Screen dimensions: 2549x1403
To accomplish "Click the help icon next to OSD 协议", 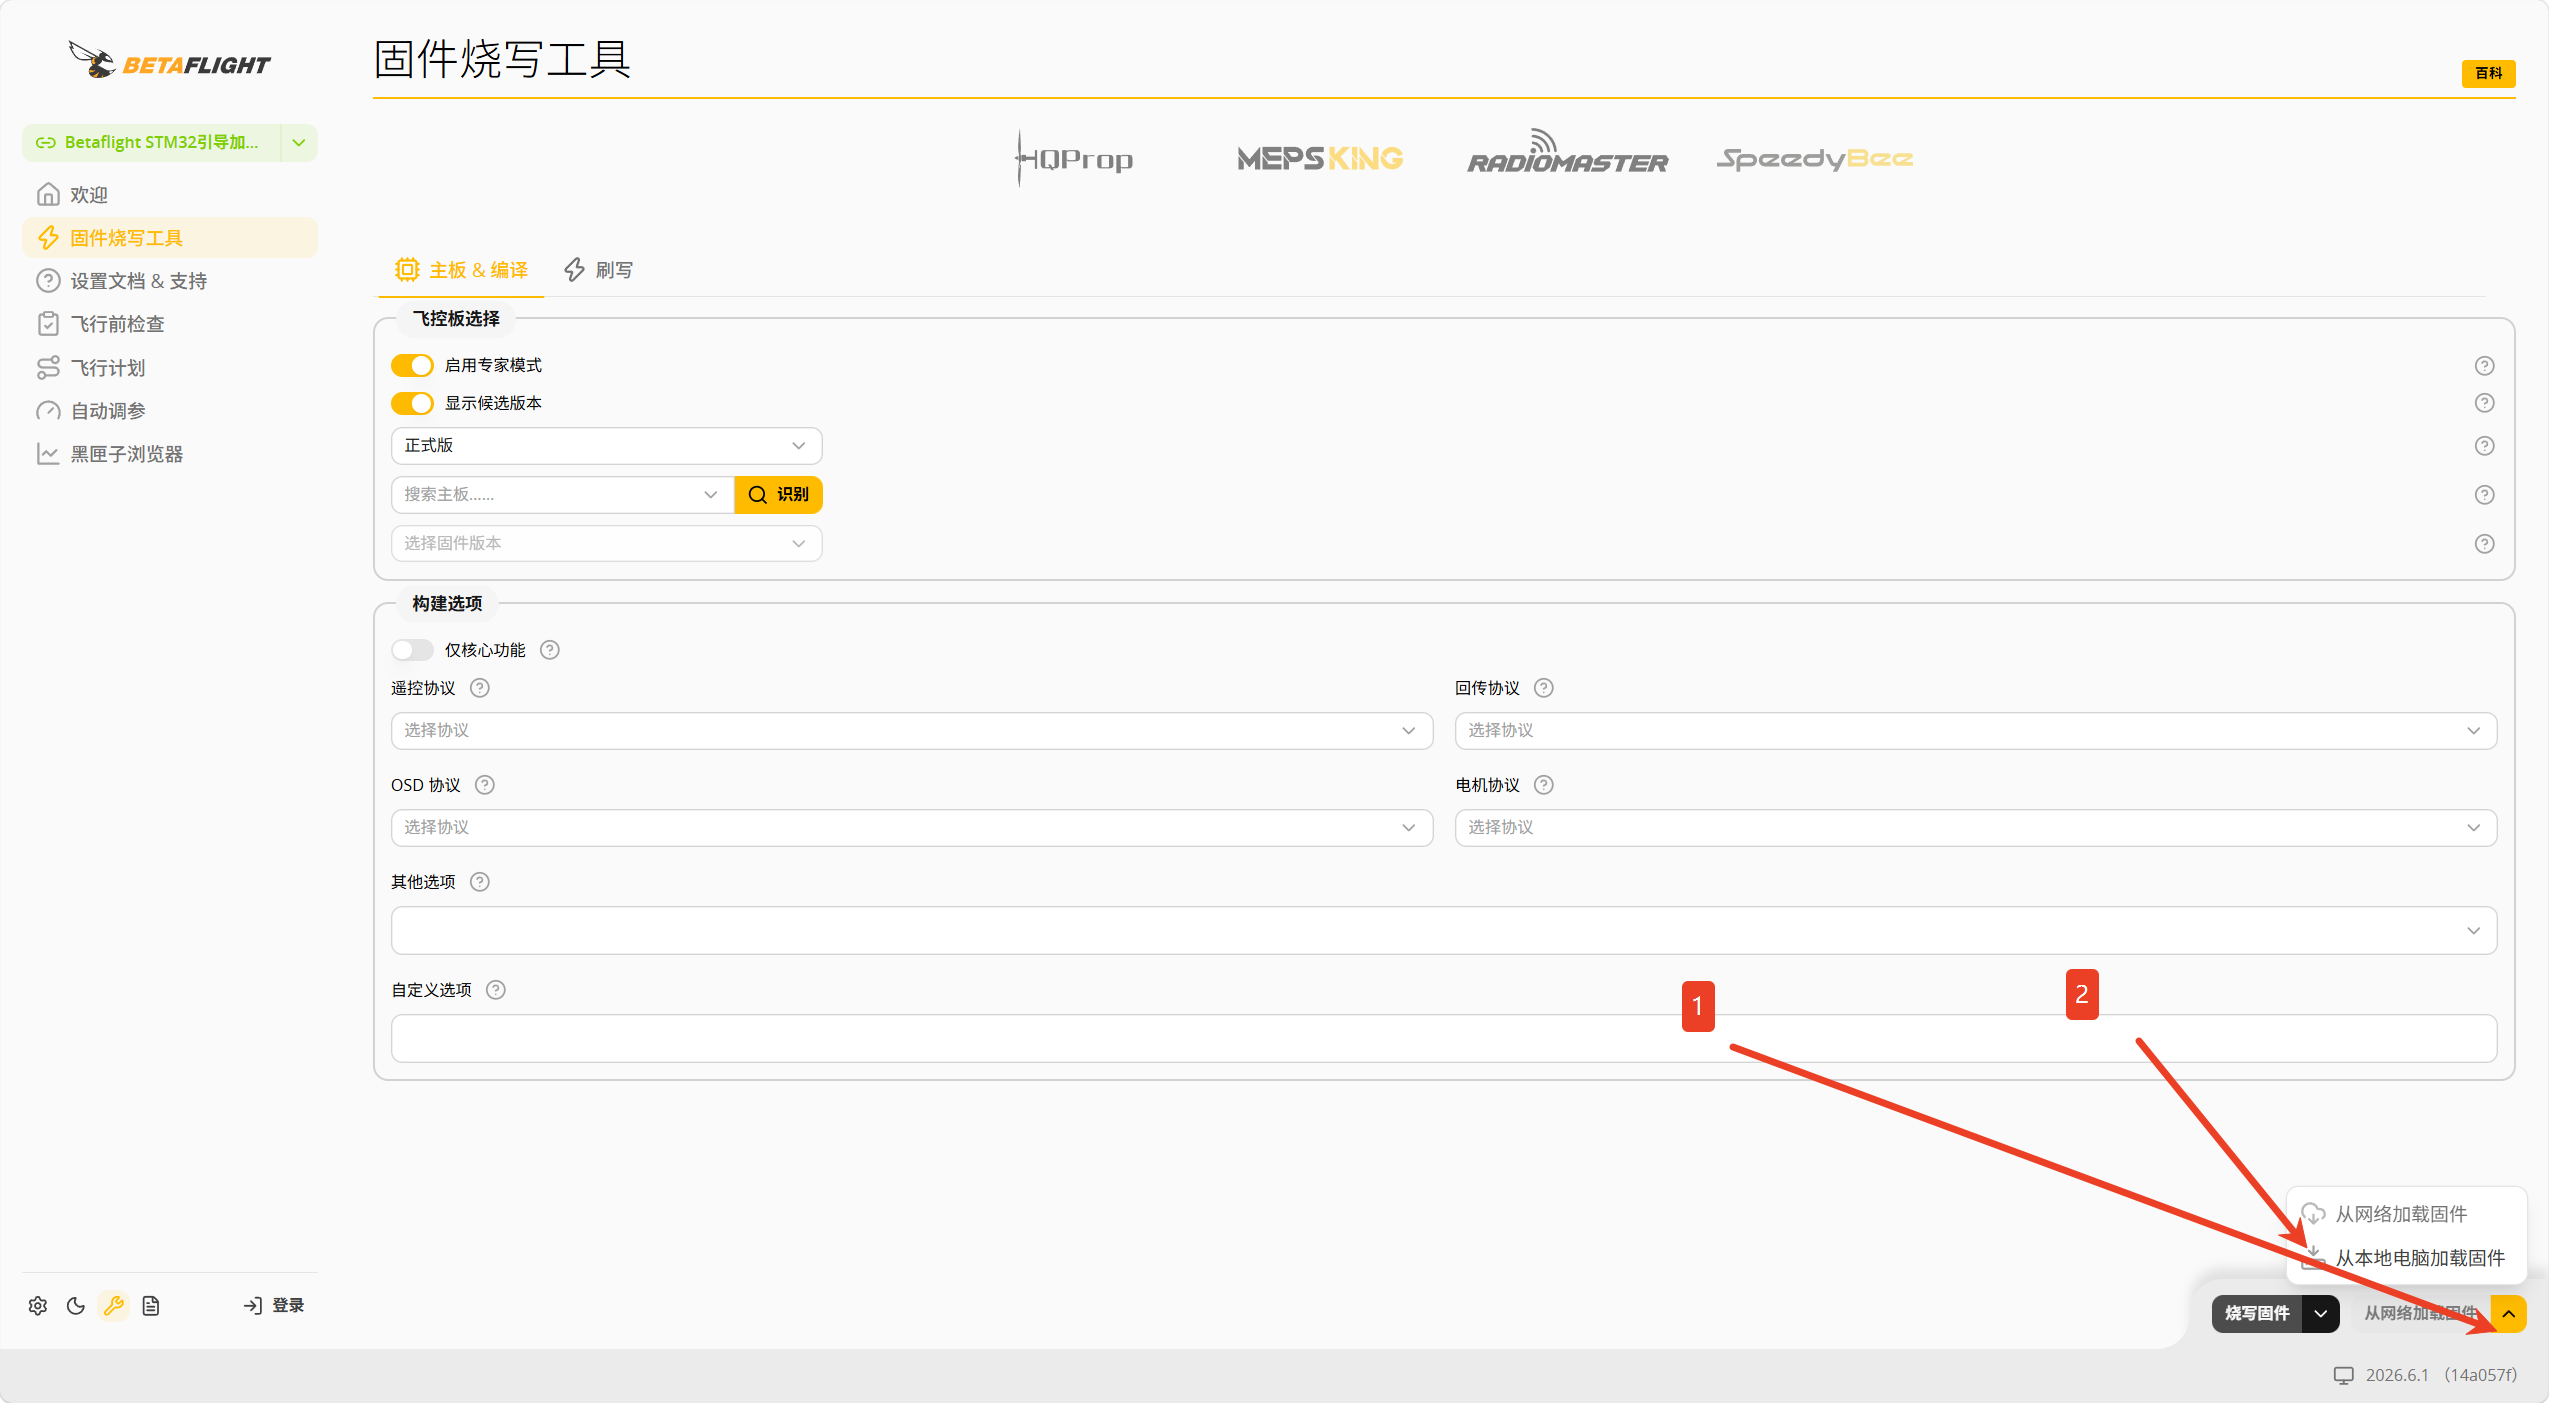I will point(485,785).
